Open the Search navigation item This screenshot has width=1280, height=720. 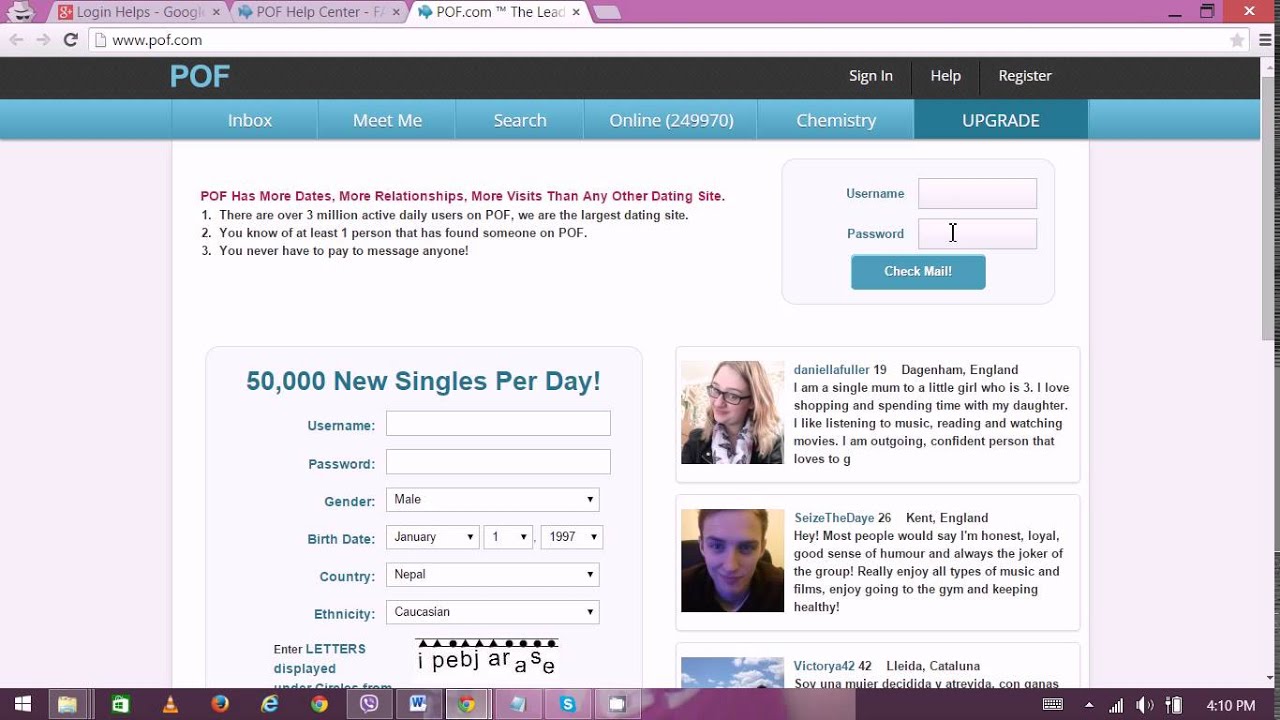[520, 120]
